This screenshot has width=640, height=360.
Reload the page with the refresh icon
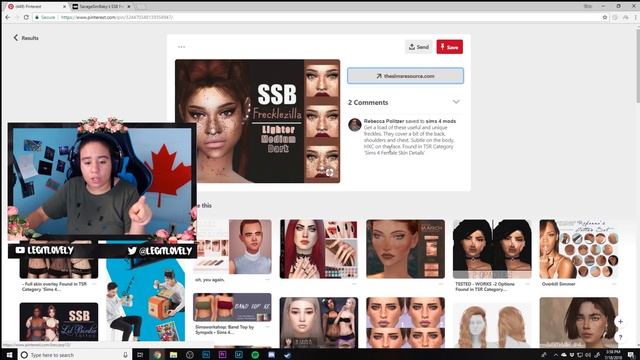click(26, 17)
